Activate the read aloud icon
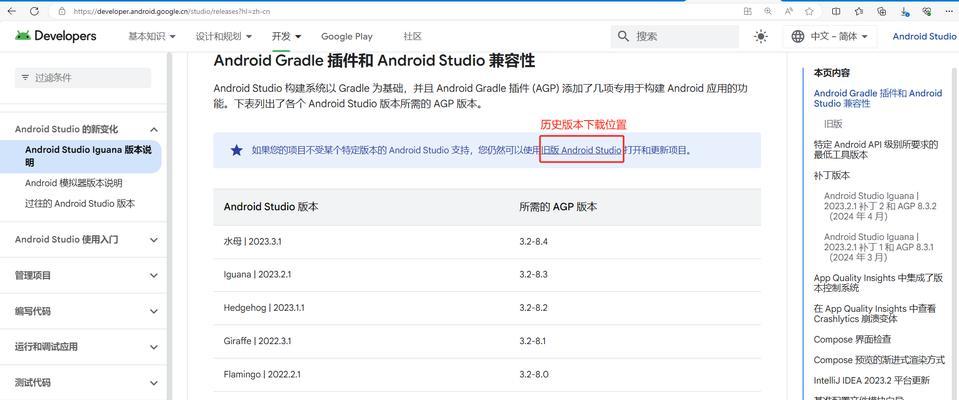Screen dimensions: 959x400 tap(789, 11)
